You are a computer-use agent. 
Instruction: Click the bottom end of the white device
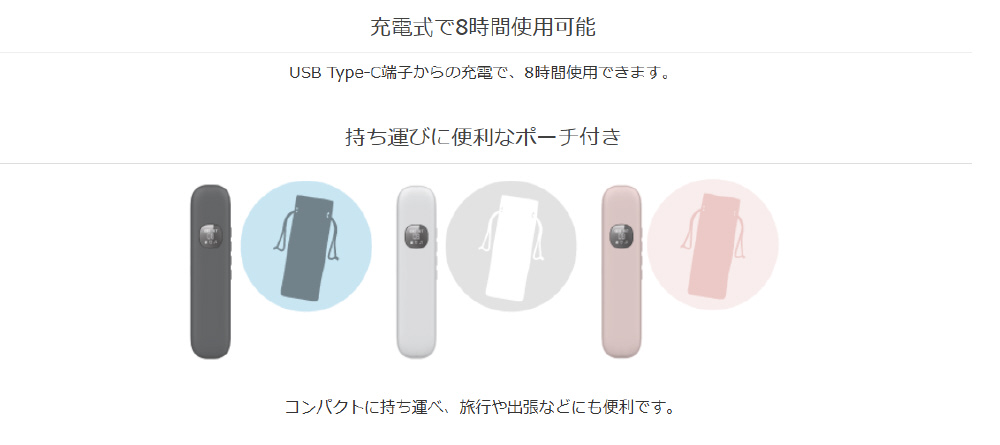416,352
